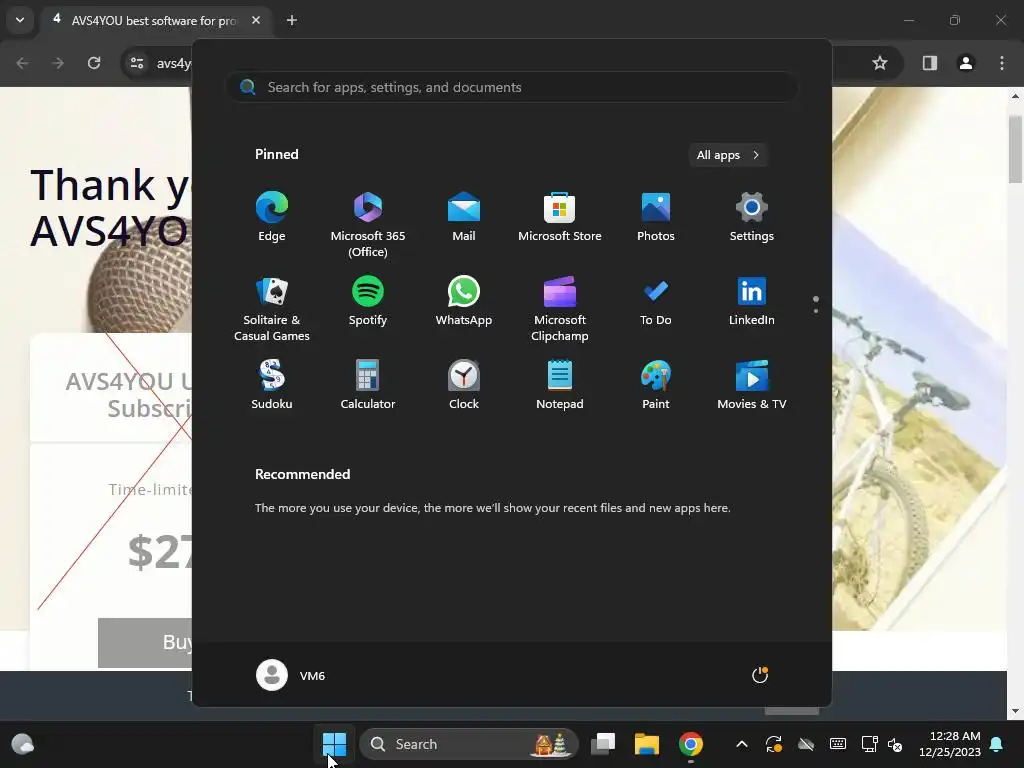The image size is (1024, 768).
Task: Open the clock and date flyout
Action: (x=950, y=744)
